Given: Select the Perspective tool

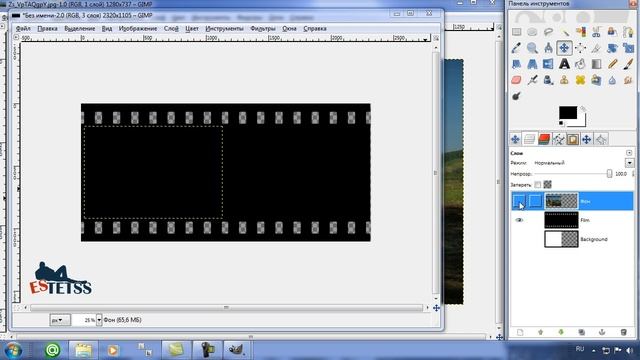Looking at the screenshot, I should [x=532, y=64].
